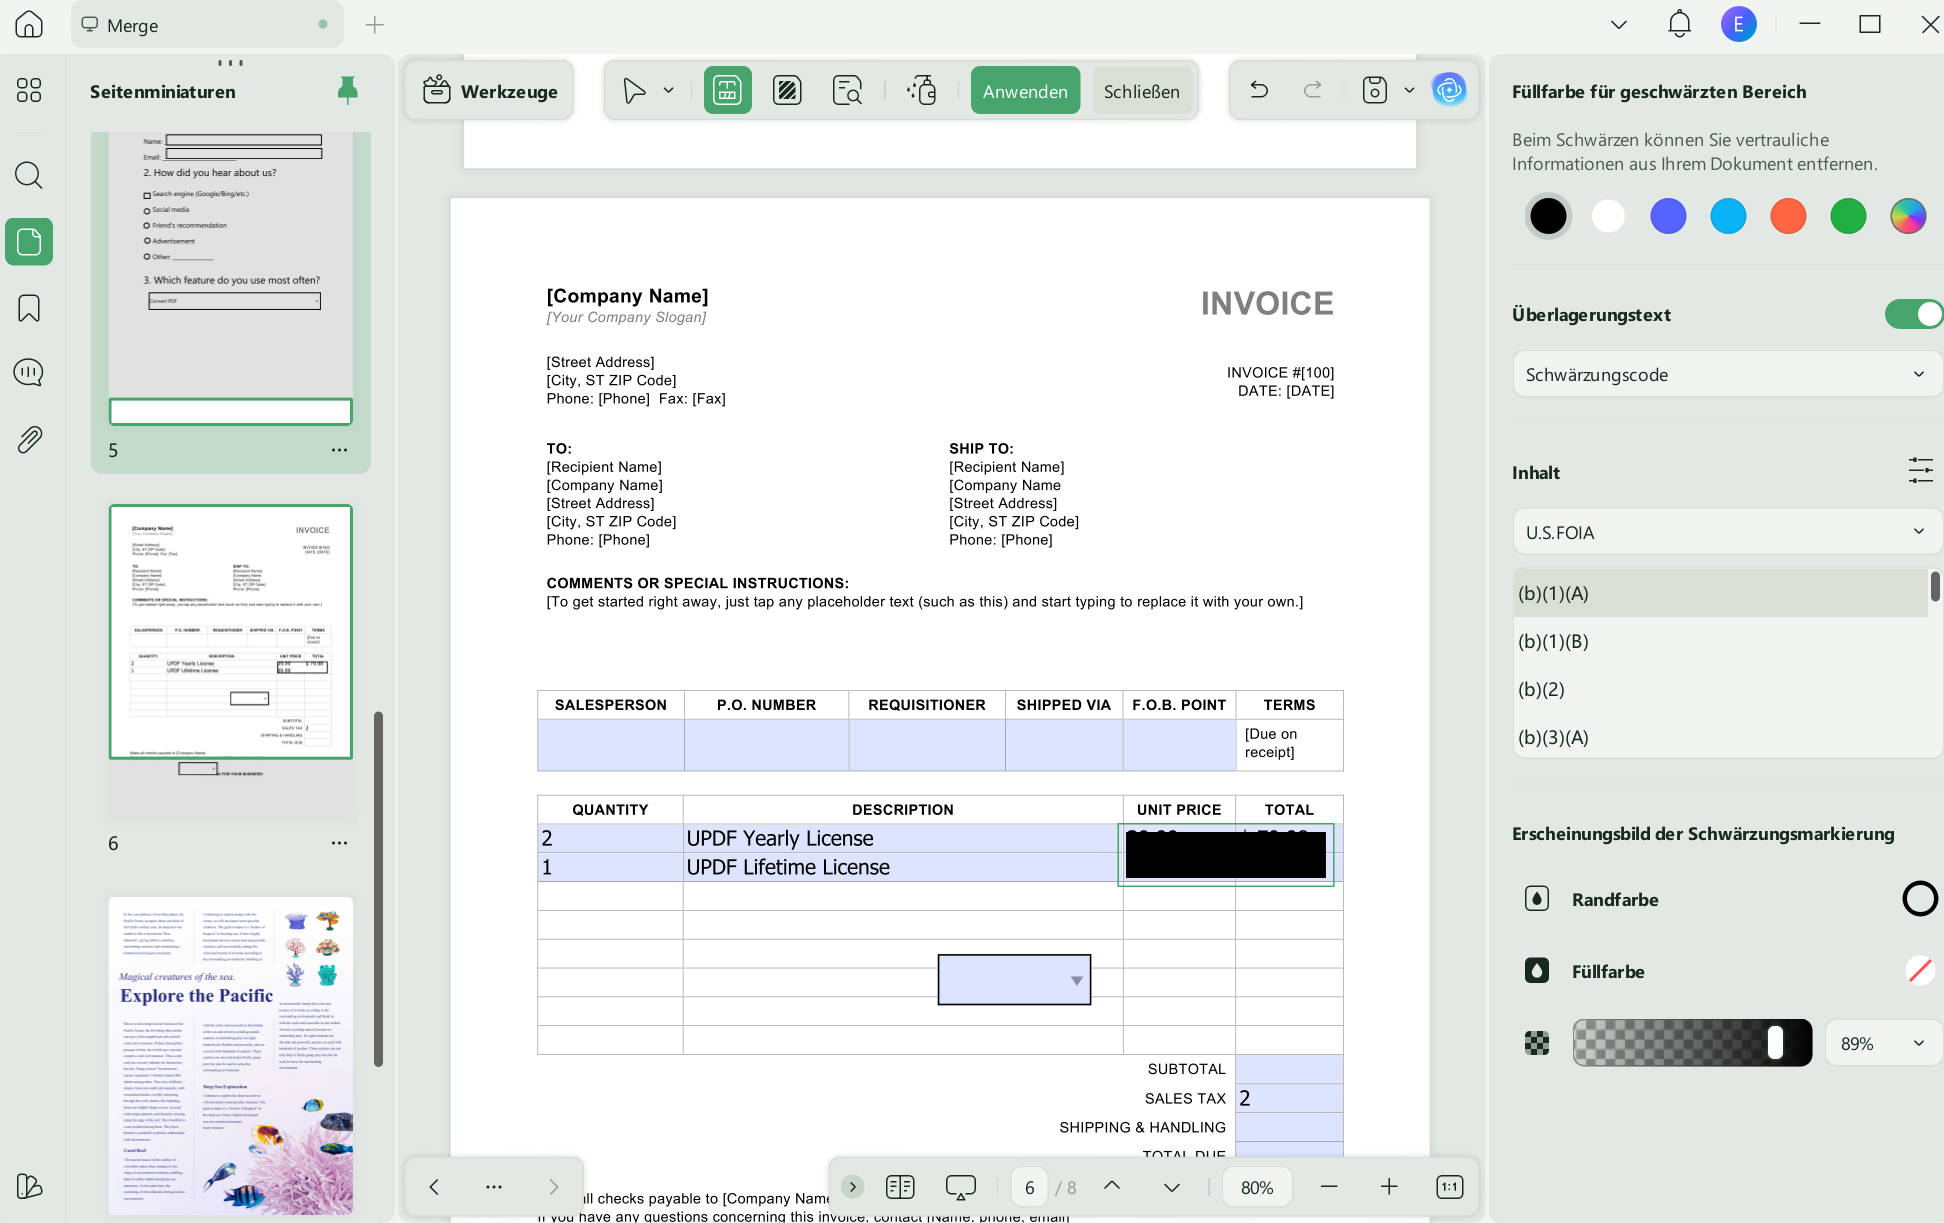Image resolution: width=1944 pixels, height=1223 pixels.
Task: Click the search redaction tool icon
Action: [x=847, y=91]
